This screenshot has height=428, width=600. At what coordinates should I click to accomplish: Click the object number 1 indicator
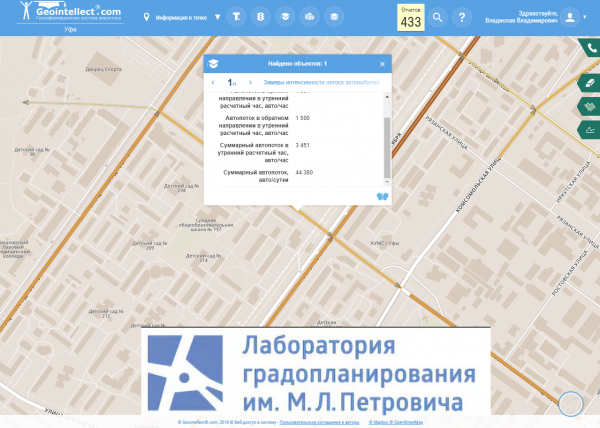coord(232,82)
